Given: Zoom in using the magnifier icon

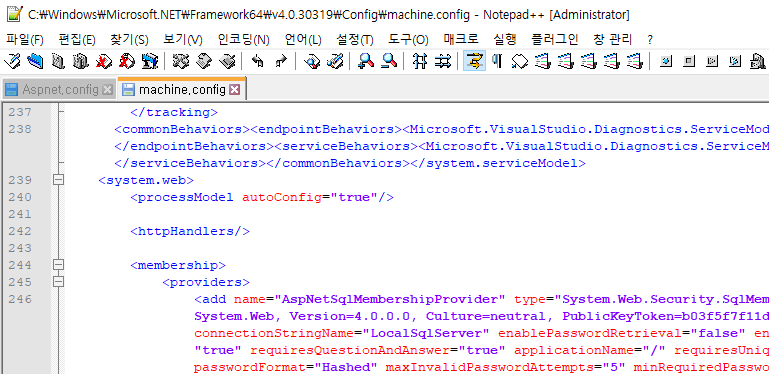Looking at the screenshot, I should point(366,61).
